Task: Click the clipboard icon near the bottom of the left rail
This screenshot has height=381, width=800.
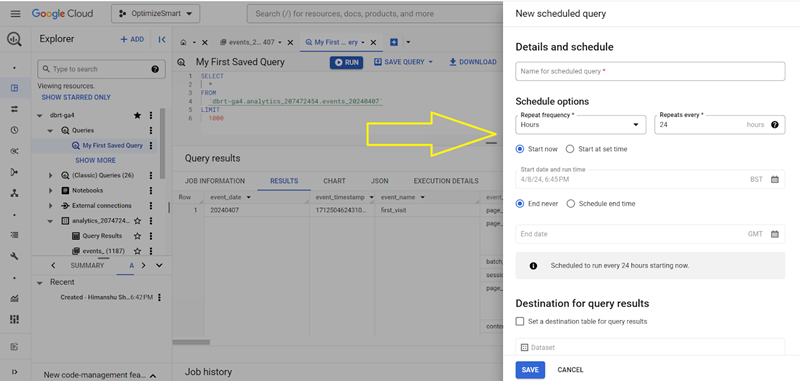Action: tap(14, 347)
